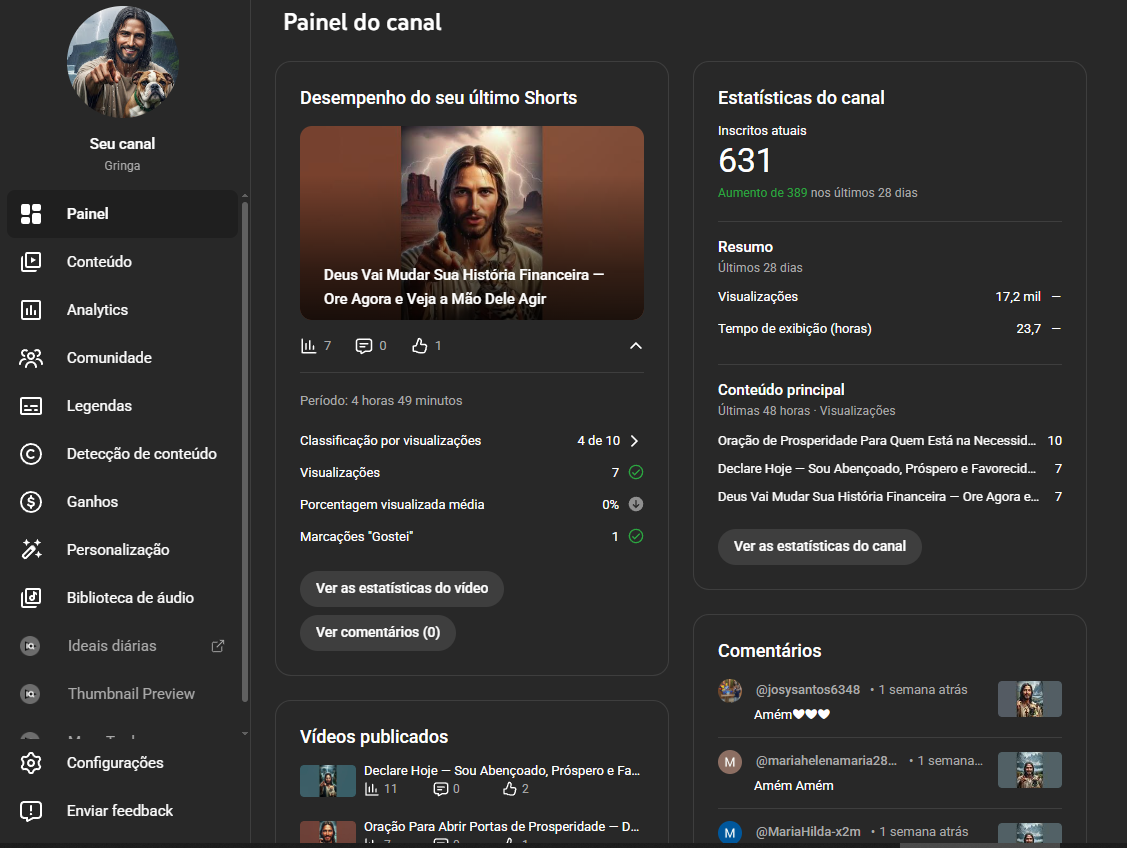Click the Thumbnail Preview round icon
Image resolution: width=1127 pixels, height=848 pixels.
tap(30, 694)
